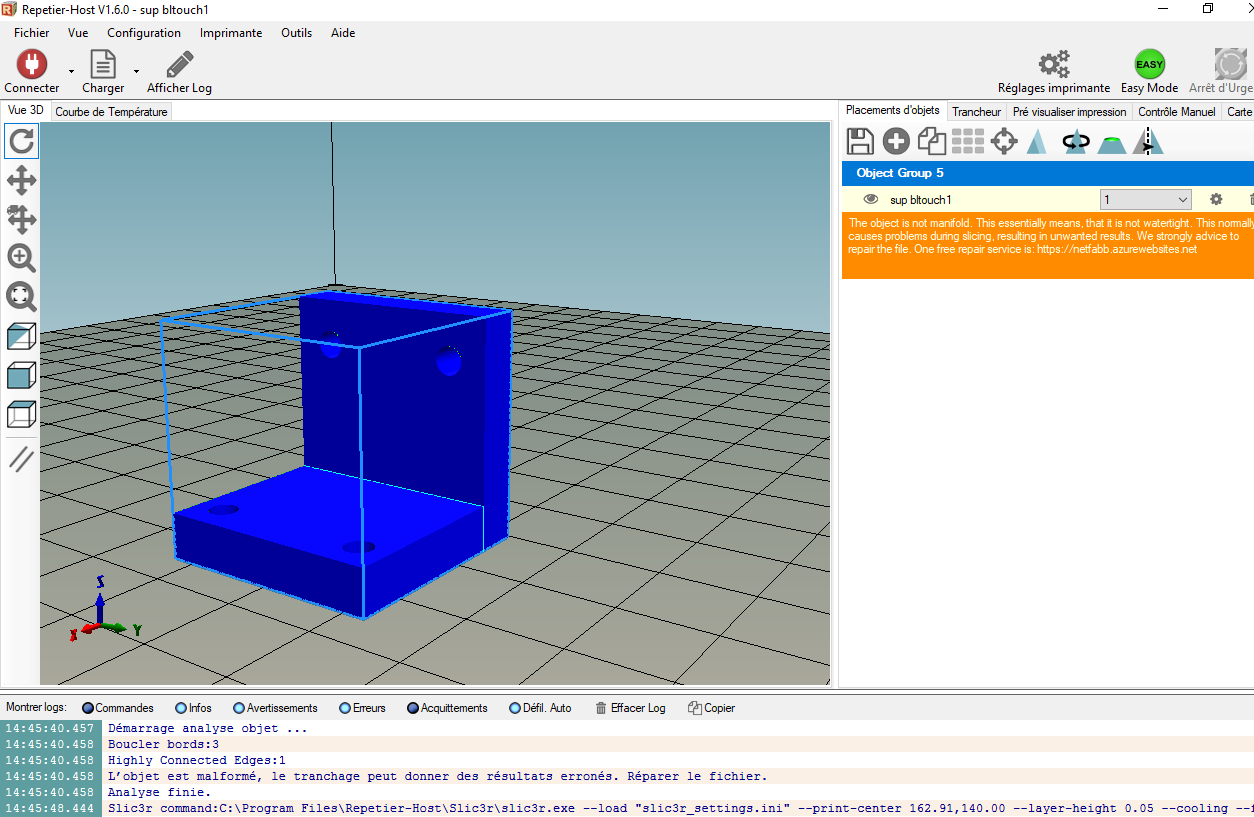1254x817 pixels.
Task: Click the auto-position grid icon
Action: coord(968,141)
